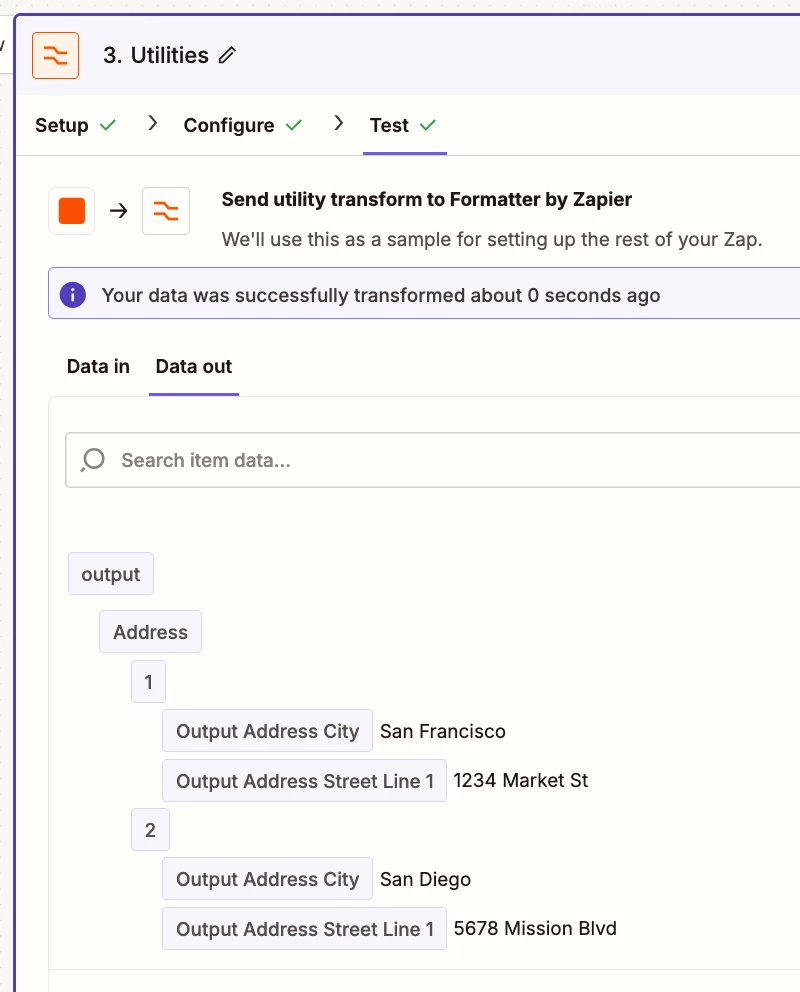The image size is (800, 992).
Task: Collapse item 2 under Address
Action: click(150, 830)
